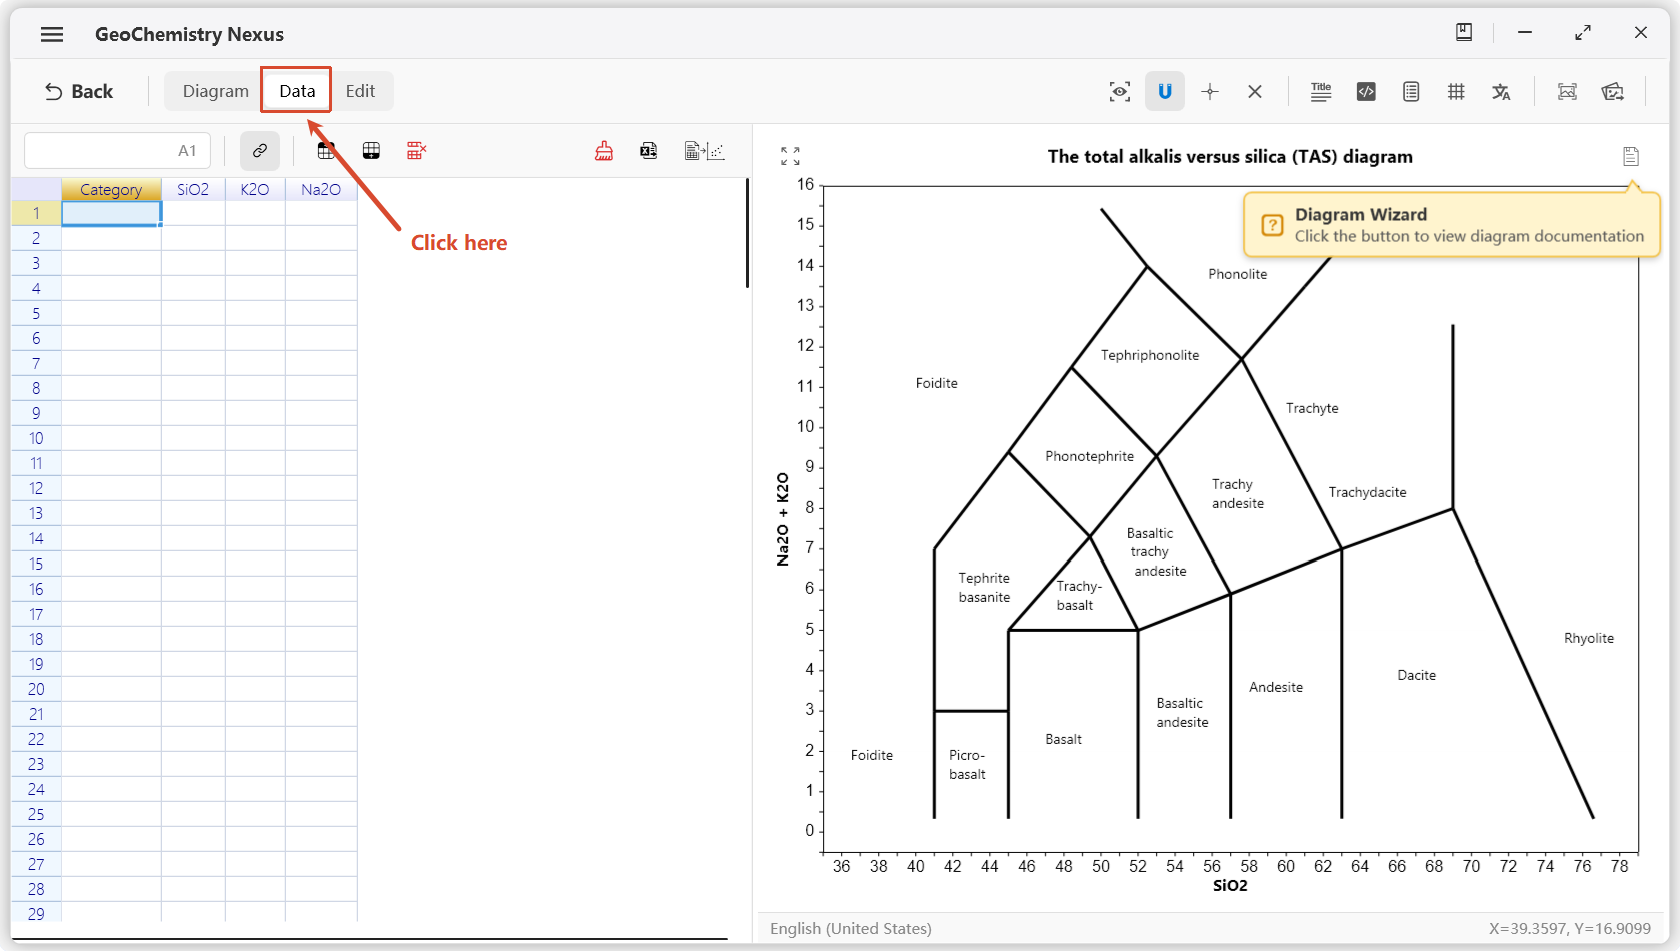Image resolution: width=1680 pixels, height=951 pixels.
Task: Switch to the Edit tab
Action: click(360, 91)
